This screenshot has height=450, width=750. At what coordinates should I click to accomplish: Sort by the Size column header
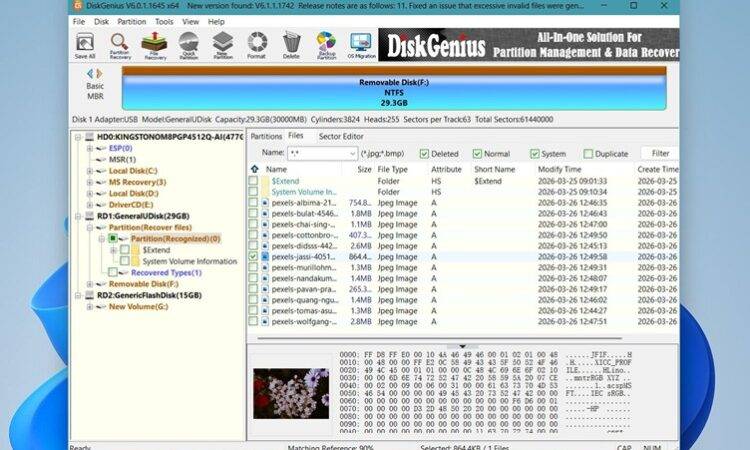364,169
